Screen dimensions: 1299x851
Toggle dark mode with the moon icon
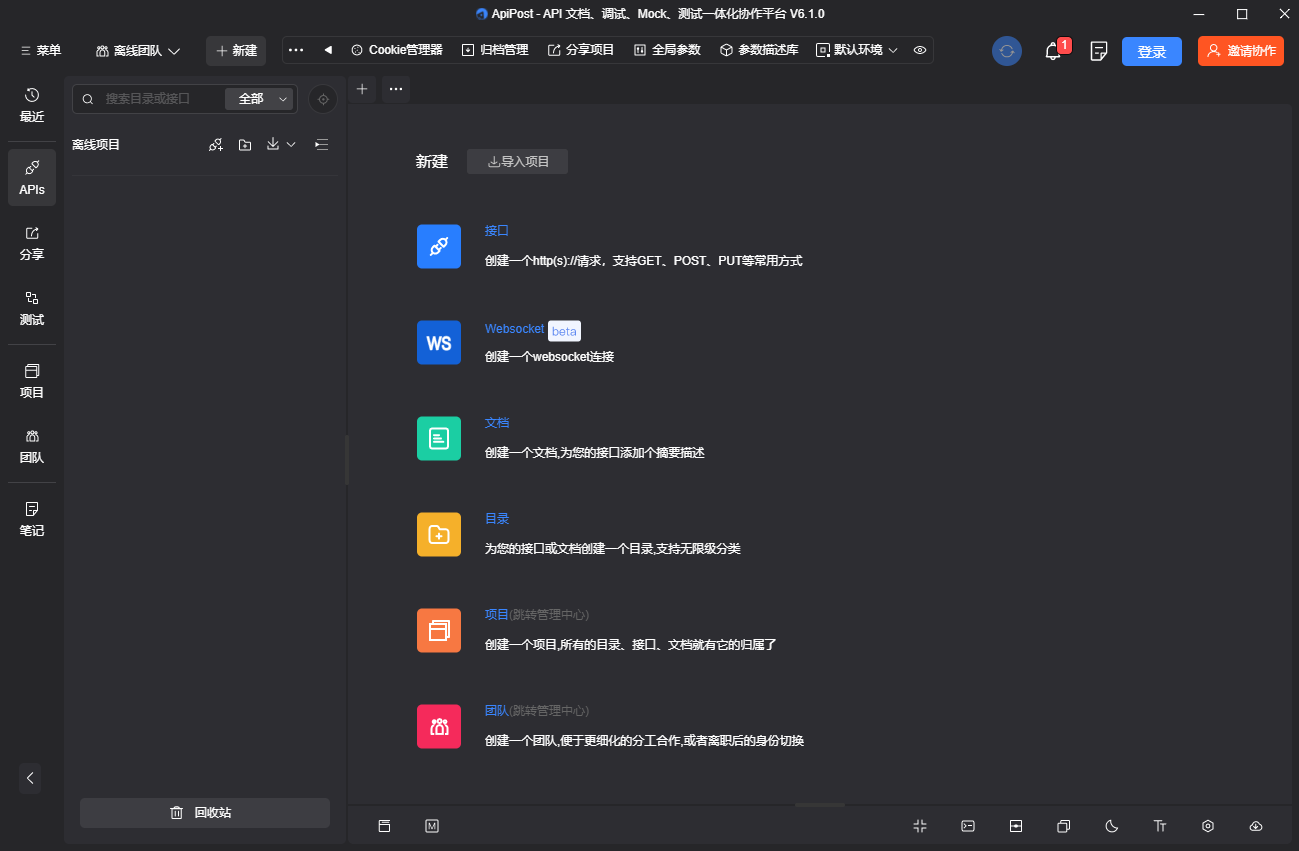coord(1111,826)
